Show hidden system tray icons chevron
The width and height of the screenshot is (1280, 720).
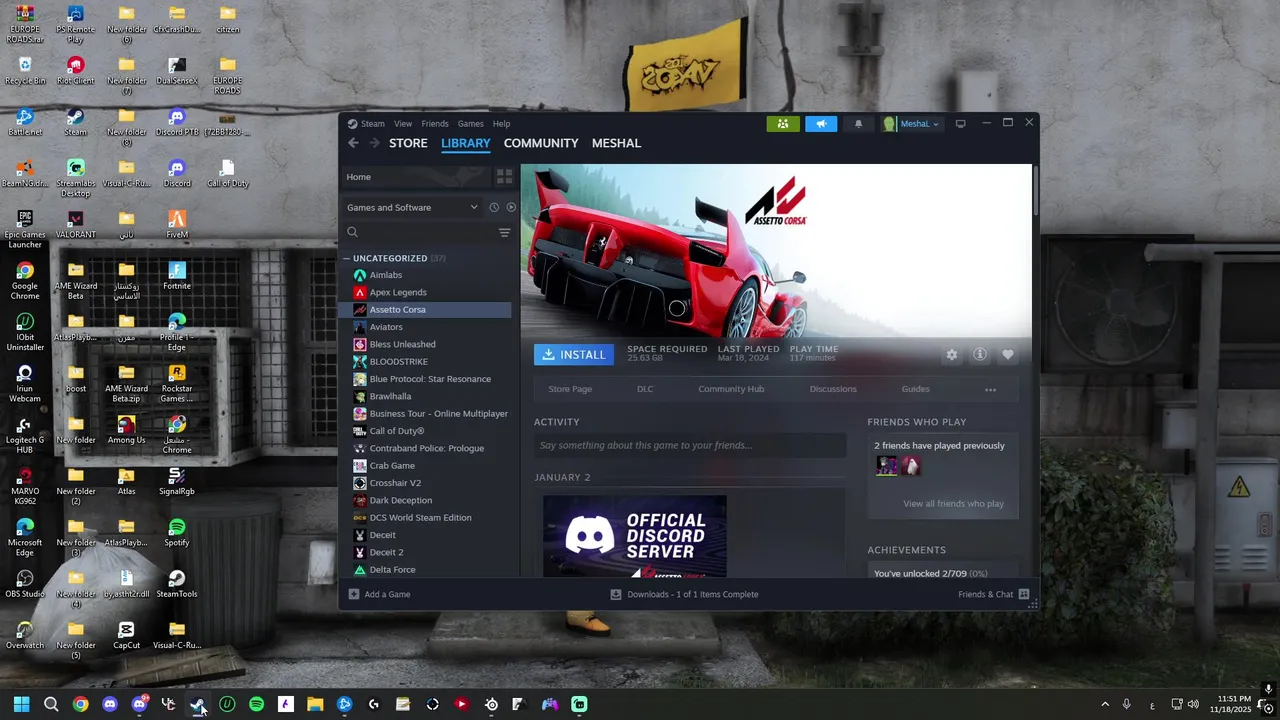click(x=1105, y=704)
